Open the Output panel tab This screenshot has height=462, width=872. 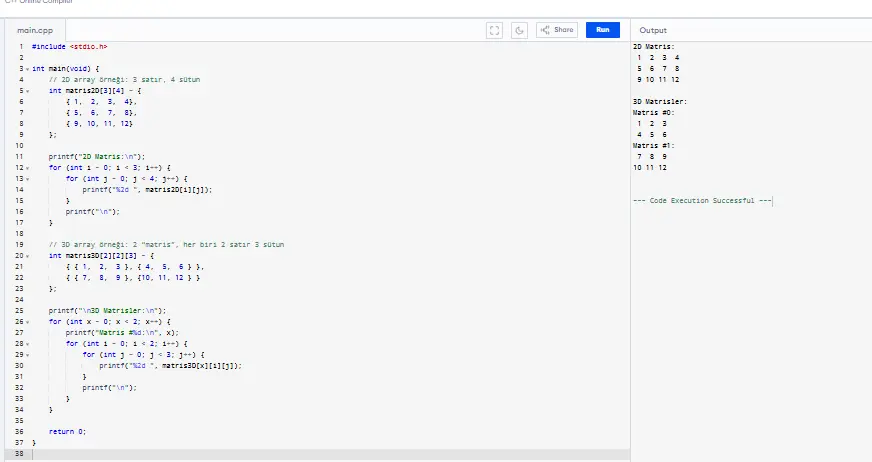[653, 31]
